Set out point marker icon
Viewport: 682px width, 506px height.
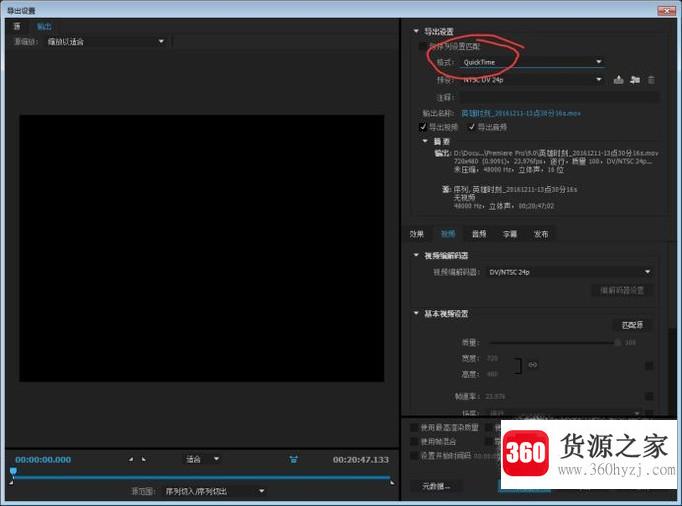coord(144,459)
